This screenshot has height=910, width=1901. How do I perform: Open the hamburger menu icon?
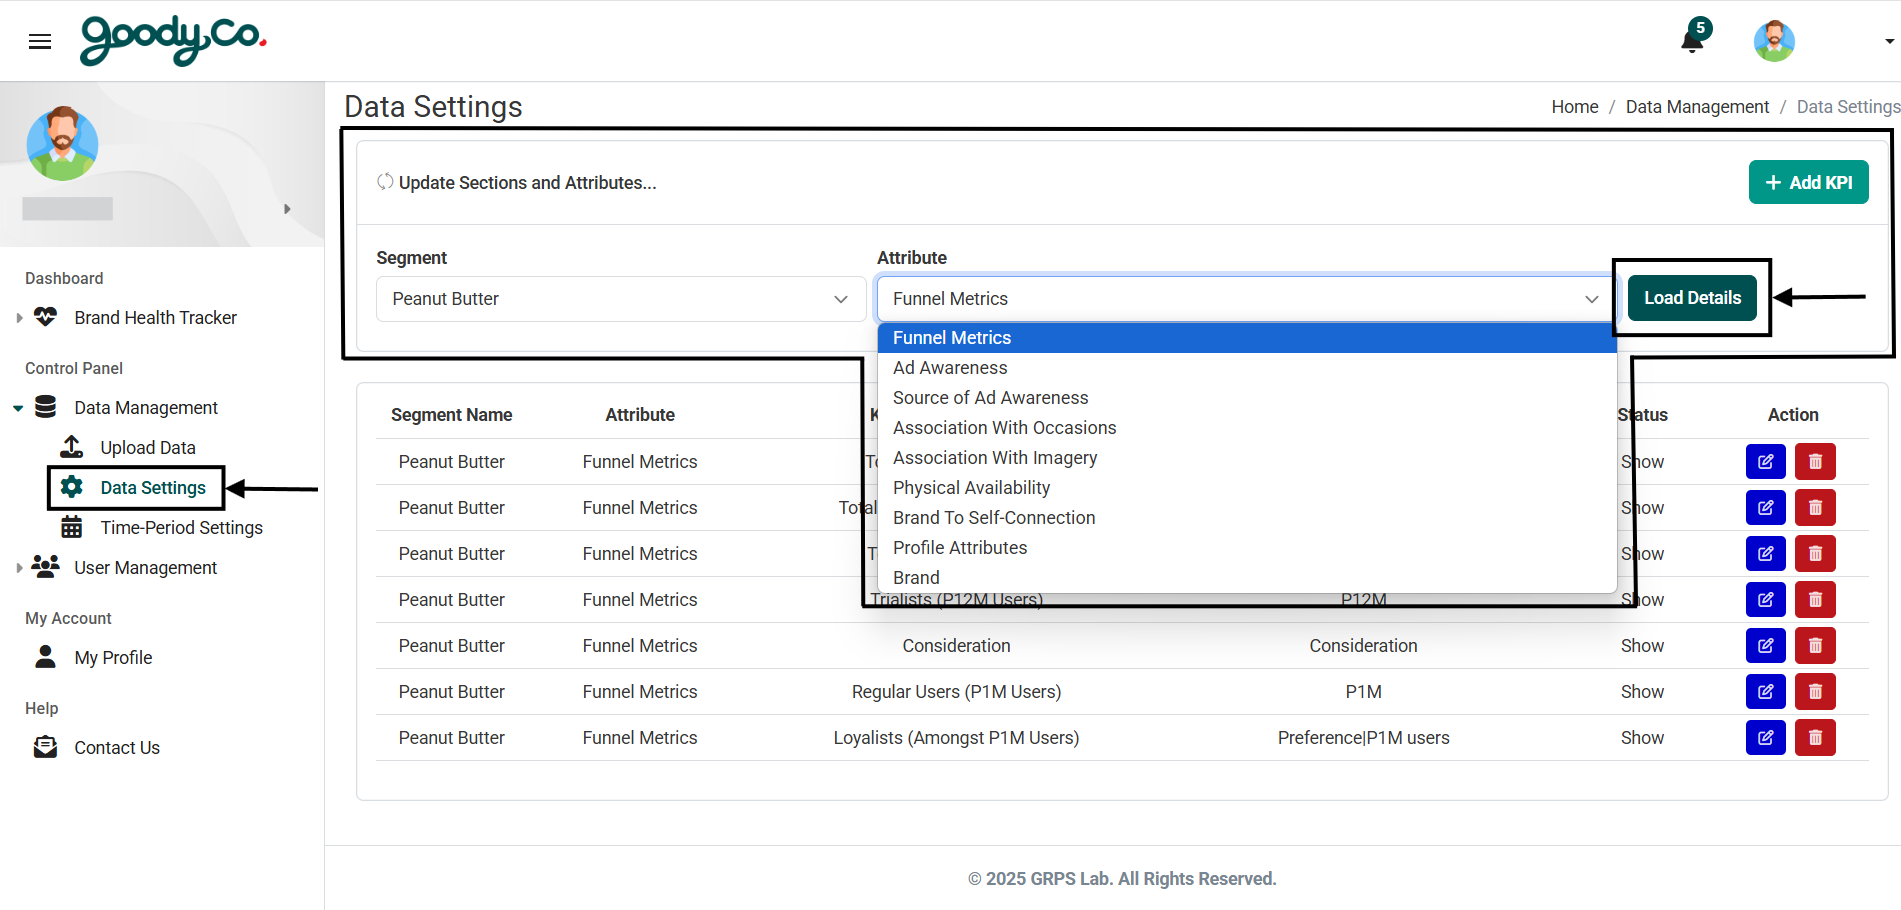coord(39,40)
